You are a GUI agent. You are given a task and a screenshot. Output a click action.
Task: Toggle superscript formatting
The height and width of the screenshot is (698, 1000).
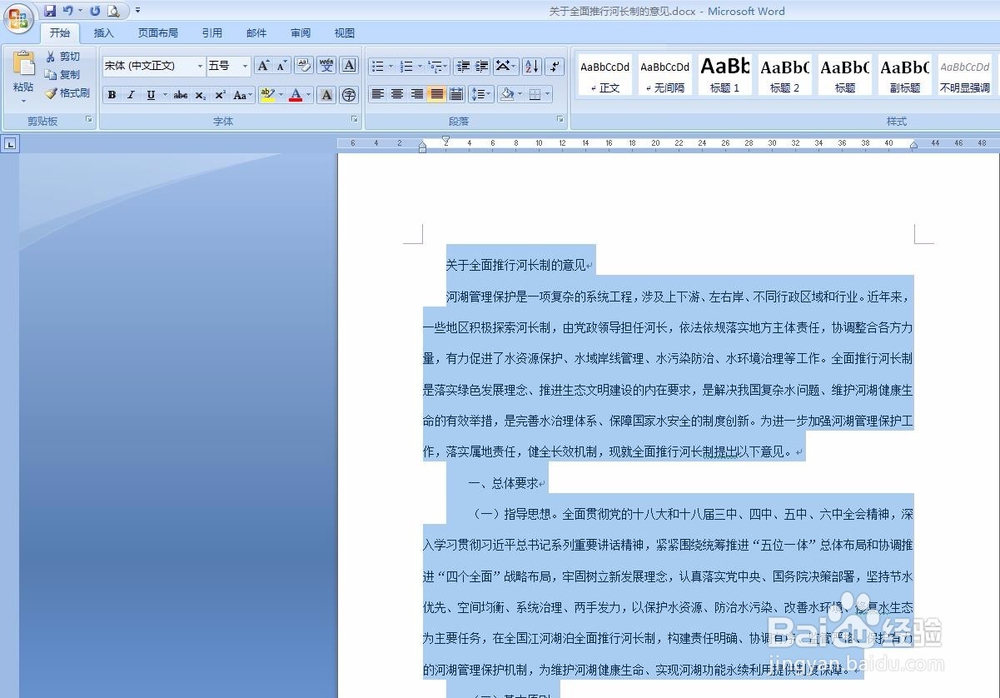pos(219,95)
